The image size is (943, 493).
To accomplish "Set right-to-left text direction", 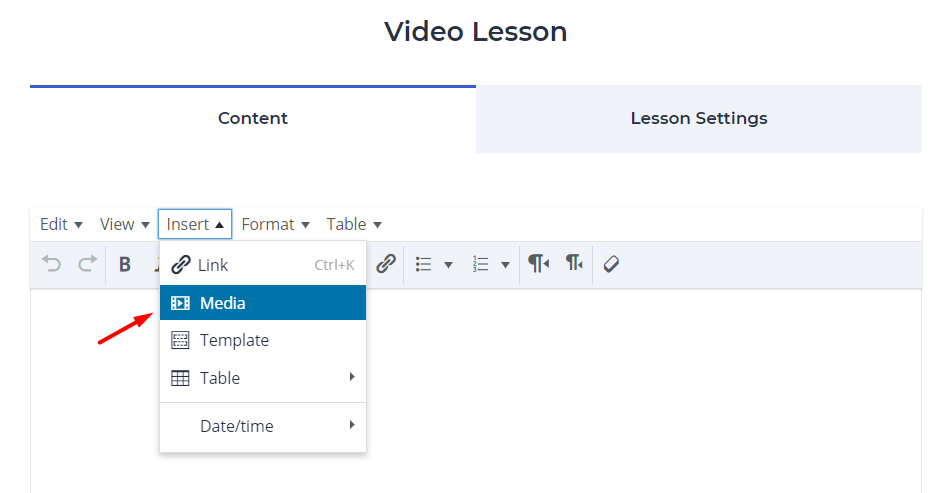I will [x=575, y=264].
